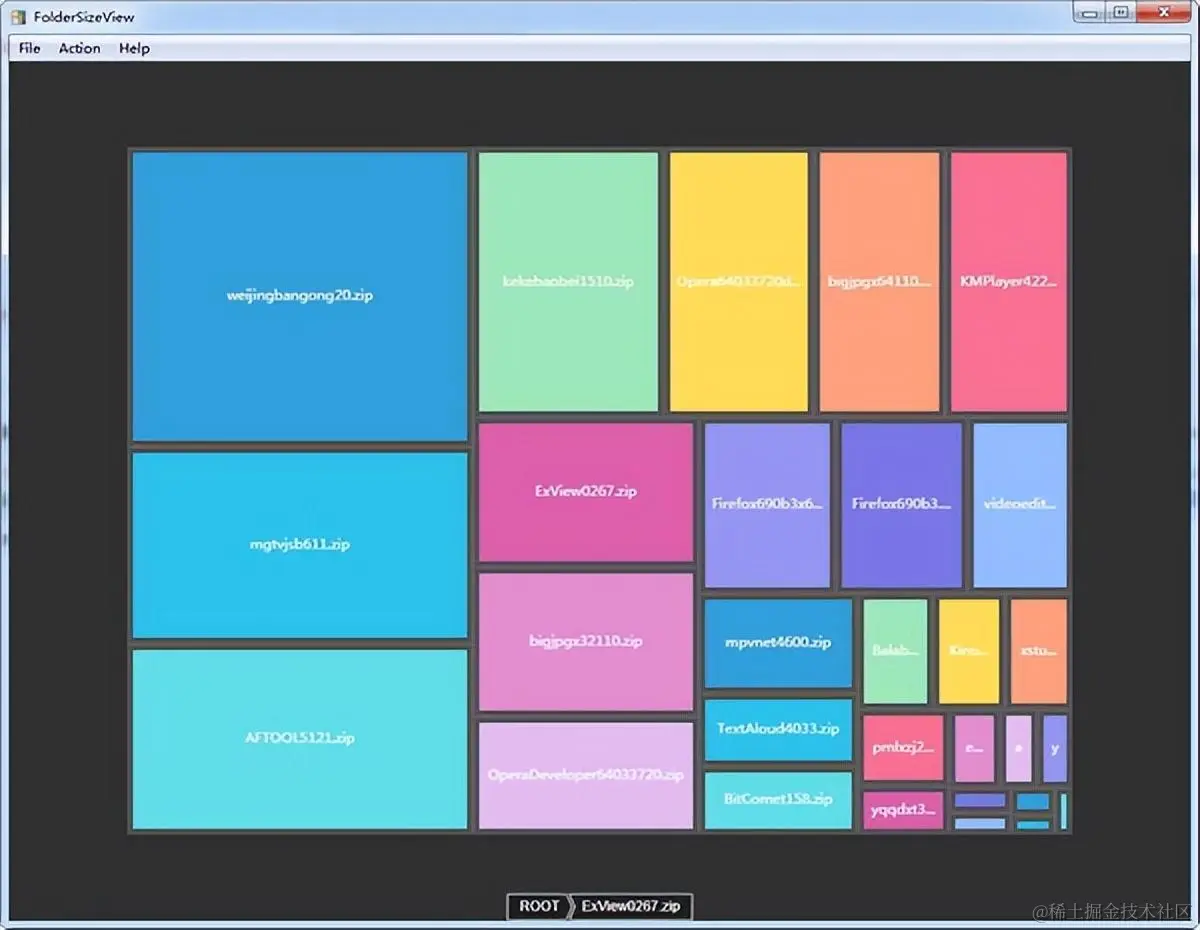1200x930 pixels.
Task: Click the TextAloud4033.zip tile
Action: click(x=778, y=730)
